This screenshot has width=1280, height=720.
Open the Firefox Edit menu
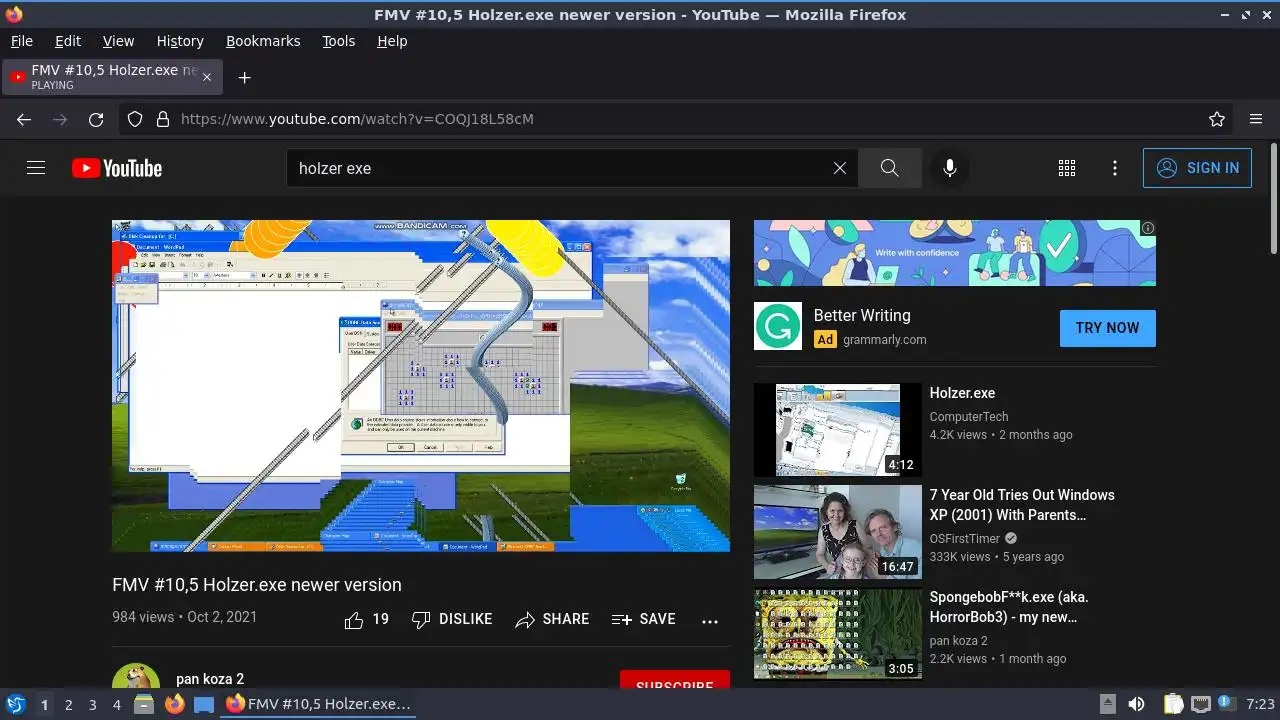tap(68, 41)
